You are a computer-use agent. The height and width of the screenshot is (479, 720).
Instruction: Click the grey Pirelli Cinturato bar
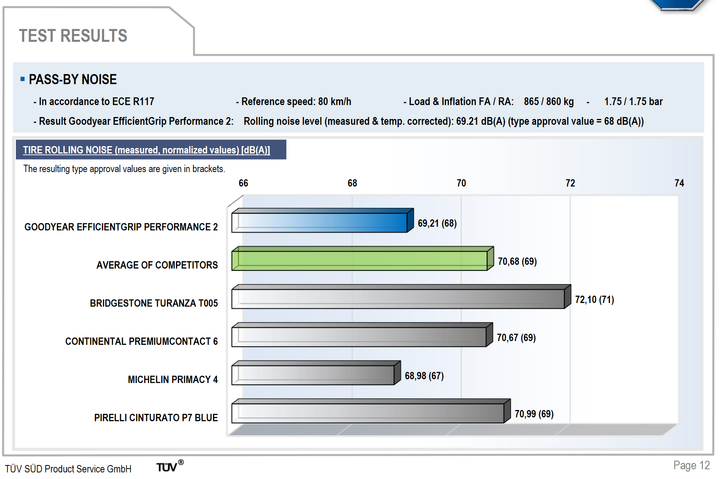click(371, 411)
